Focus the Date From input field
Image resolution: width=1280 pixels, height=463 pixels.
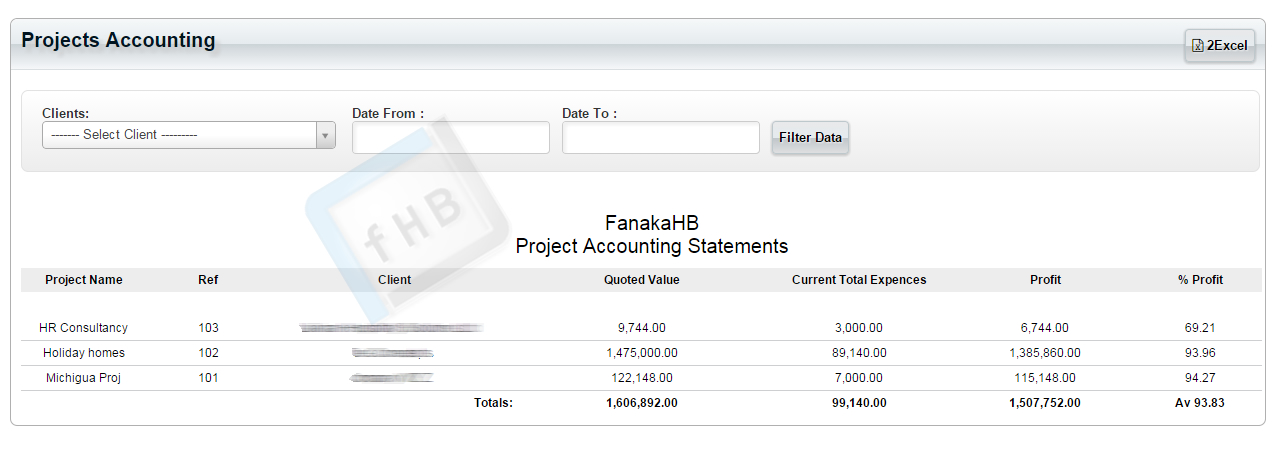point(451,138)
